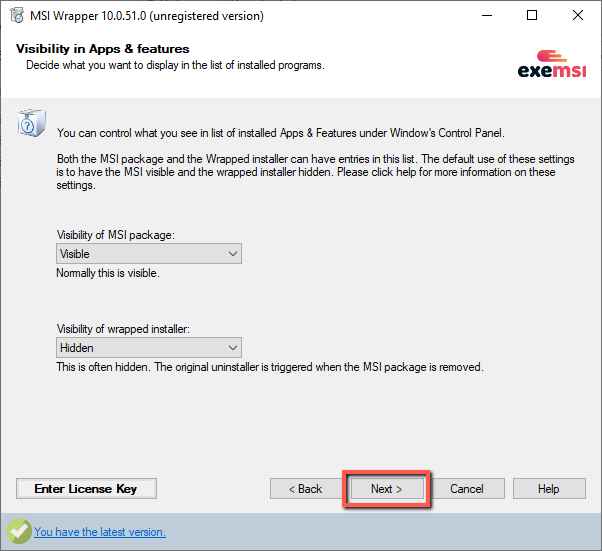The height and width of the screenshot is (551, 602).
Task: Click the 'Visibility of wrapped installer:' label
Action: pyautogui.click(x=123, y=329)
